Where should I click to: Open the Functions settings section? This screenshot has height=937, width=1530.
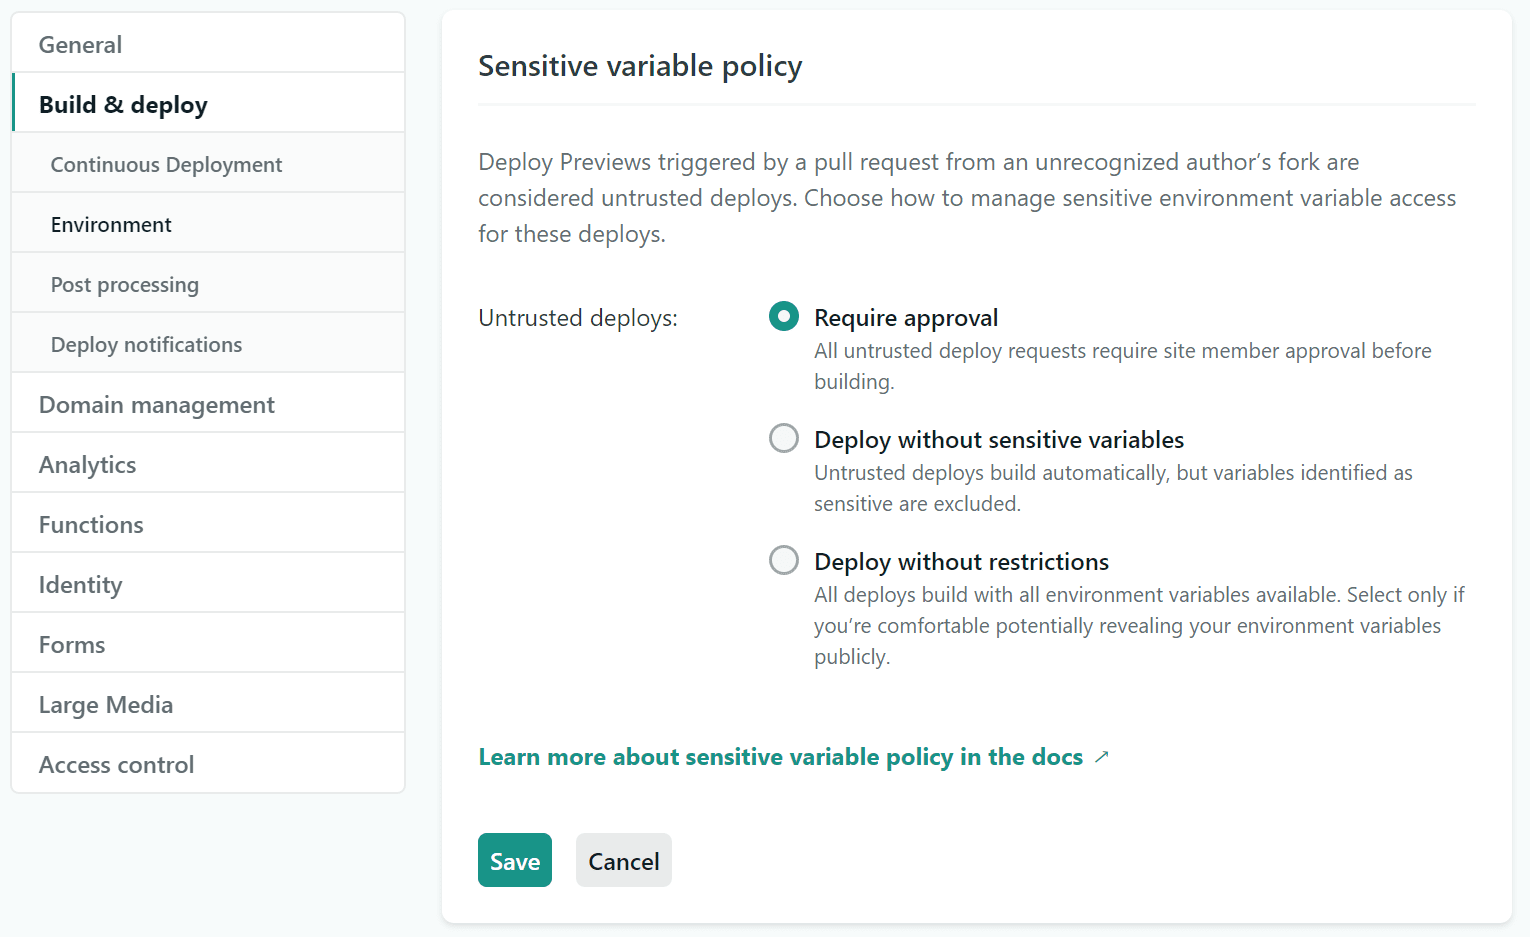click(x=91, y=525)
